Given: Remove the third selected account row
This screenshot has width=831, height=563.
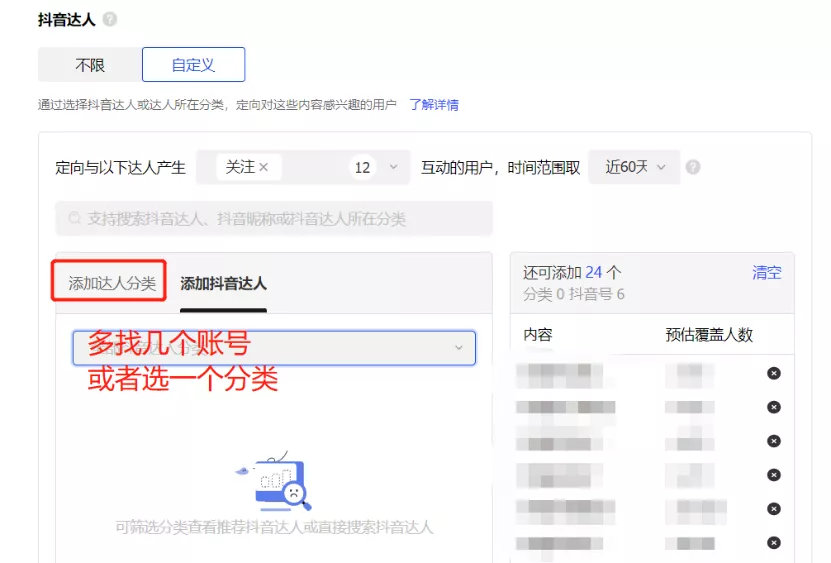Looking at the screenshot, I should (x=774, y=441).
